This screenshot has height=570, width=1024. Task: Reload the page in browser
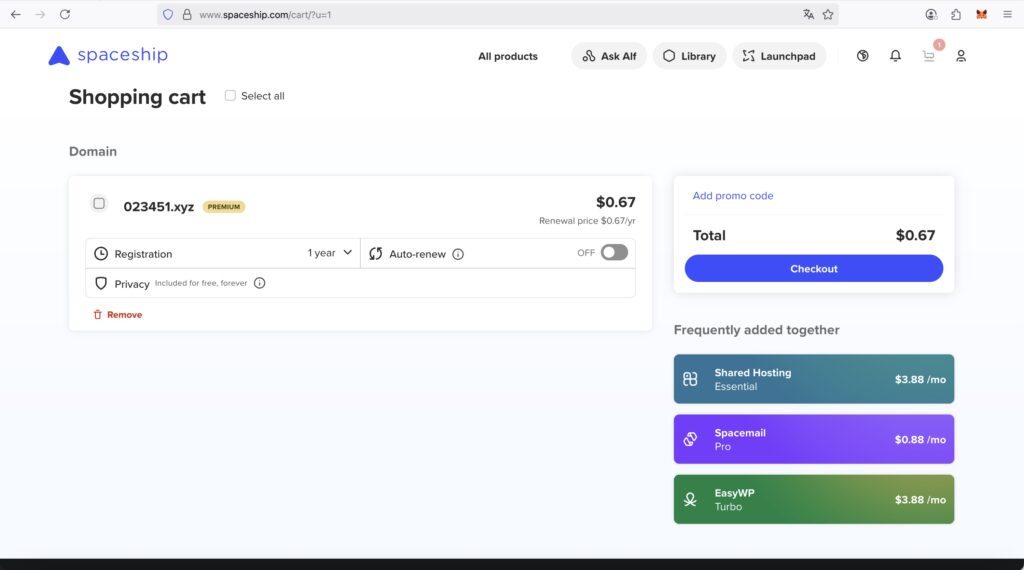[65, 14]
